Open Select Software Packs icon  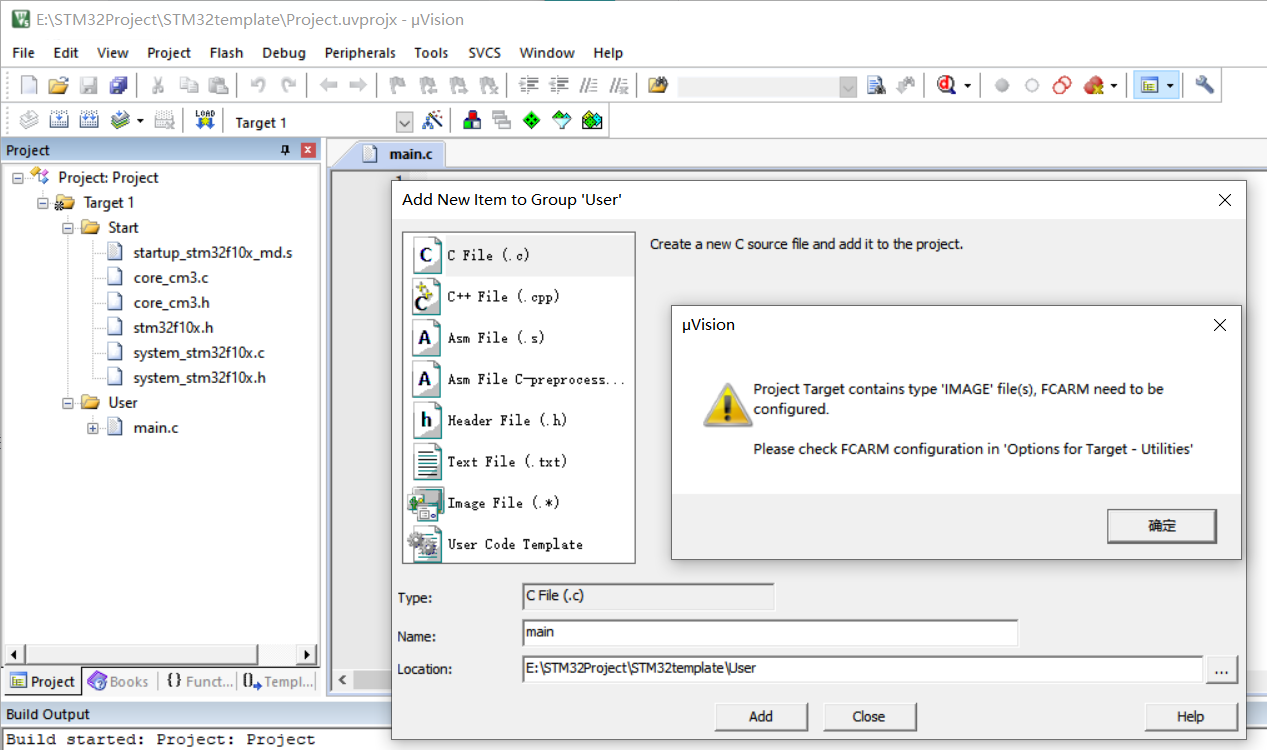[562, 121]
